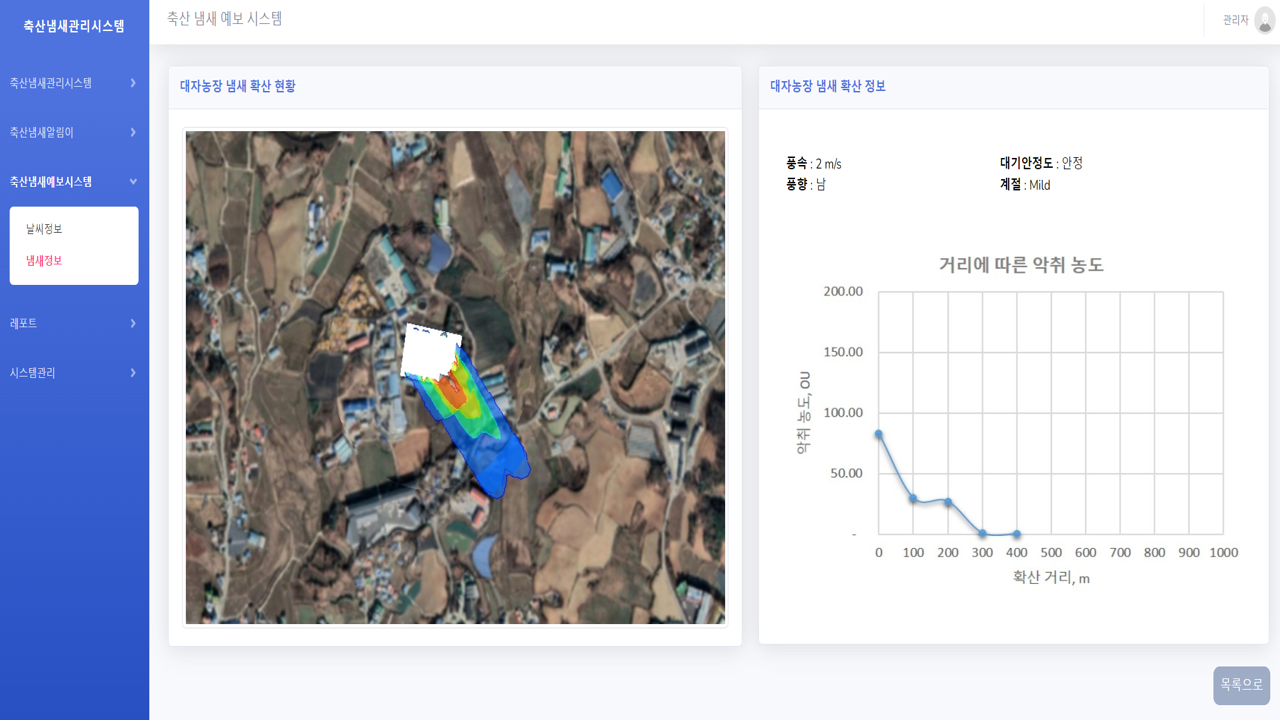Image resolution: width=1280 pixels, height=720 pixels.
Task: Expand the 시스템관리 chevron arrow
Action: click(133, 373)
